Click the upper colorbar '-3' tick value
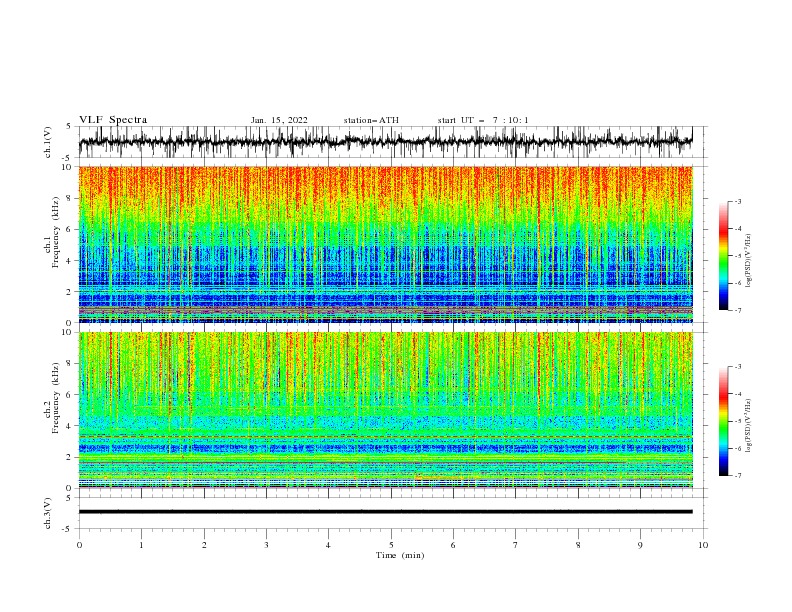 [737, 201]
